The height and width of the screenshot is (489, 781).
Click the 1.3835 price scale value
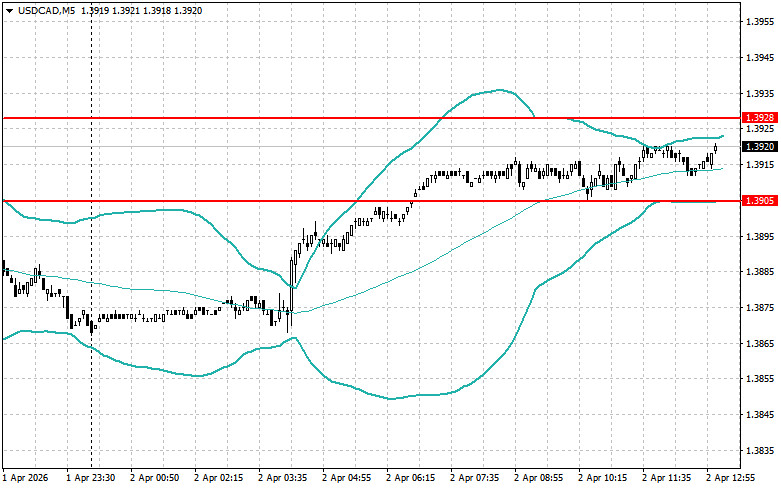click(x=760, y=451)
